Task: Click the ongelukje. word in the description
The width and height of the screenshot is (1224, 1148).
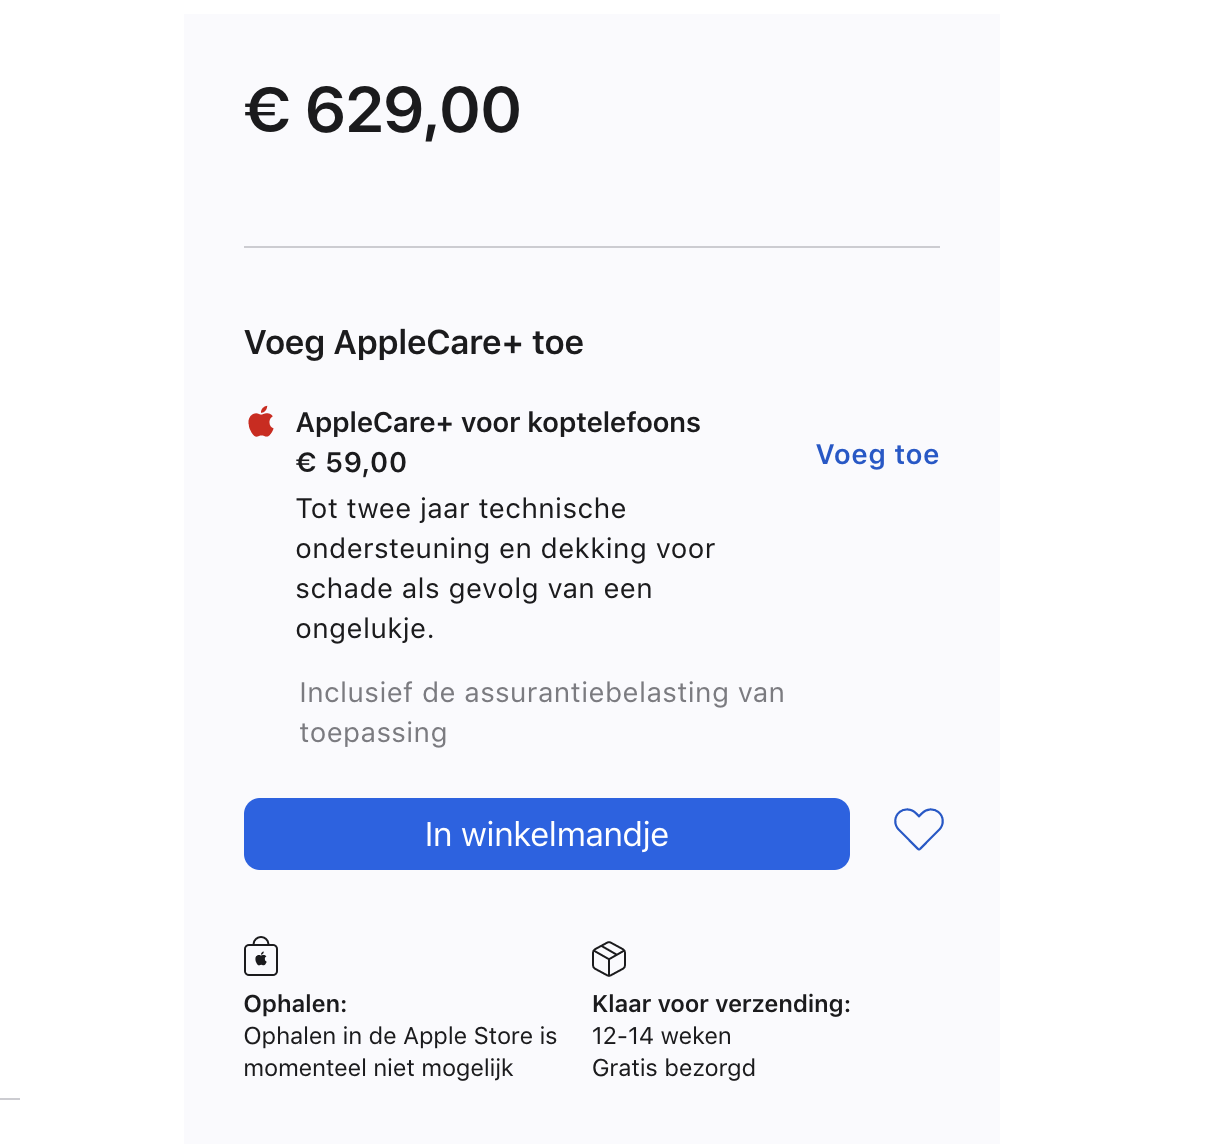Action: pos(365,629)
